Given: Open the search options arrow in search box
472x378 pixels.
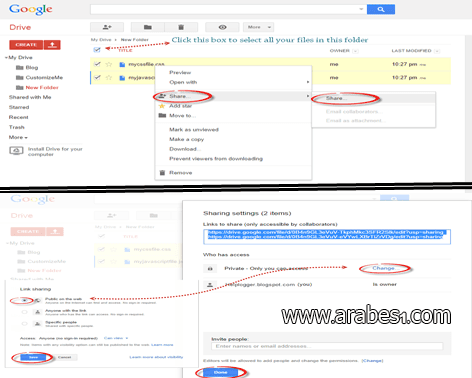Looking at the screenshot, I should [361, 9].
